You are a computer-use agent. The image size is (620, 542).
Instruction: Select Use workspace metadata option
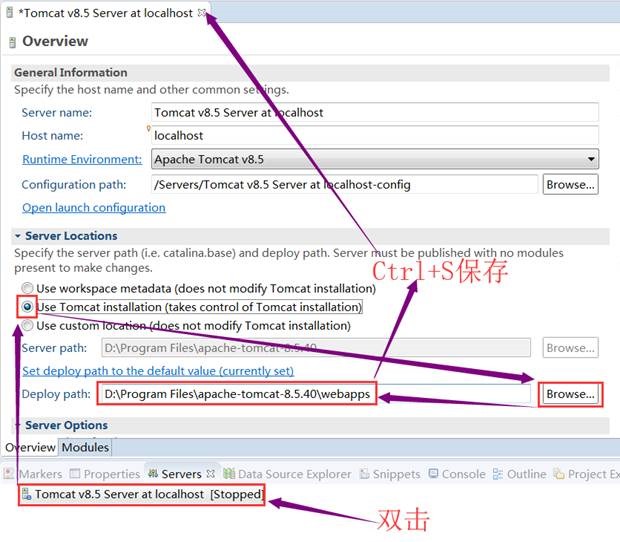(x=27, y=288)
